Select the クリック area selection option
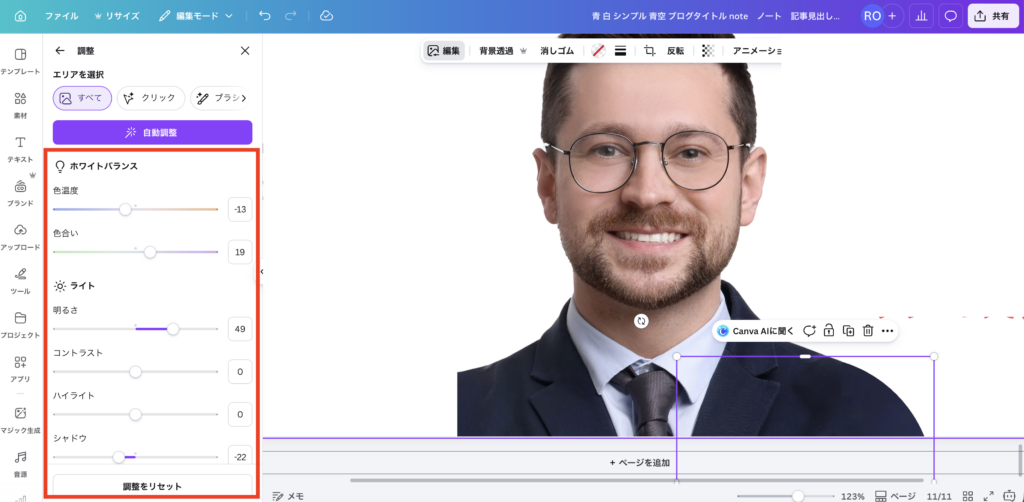The width and height of the screenshot is (1024, 502). pos(150,98)
